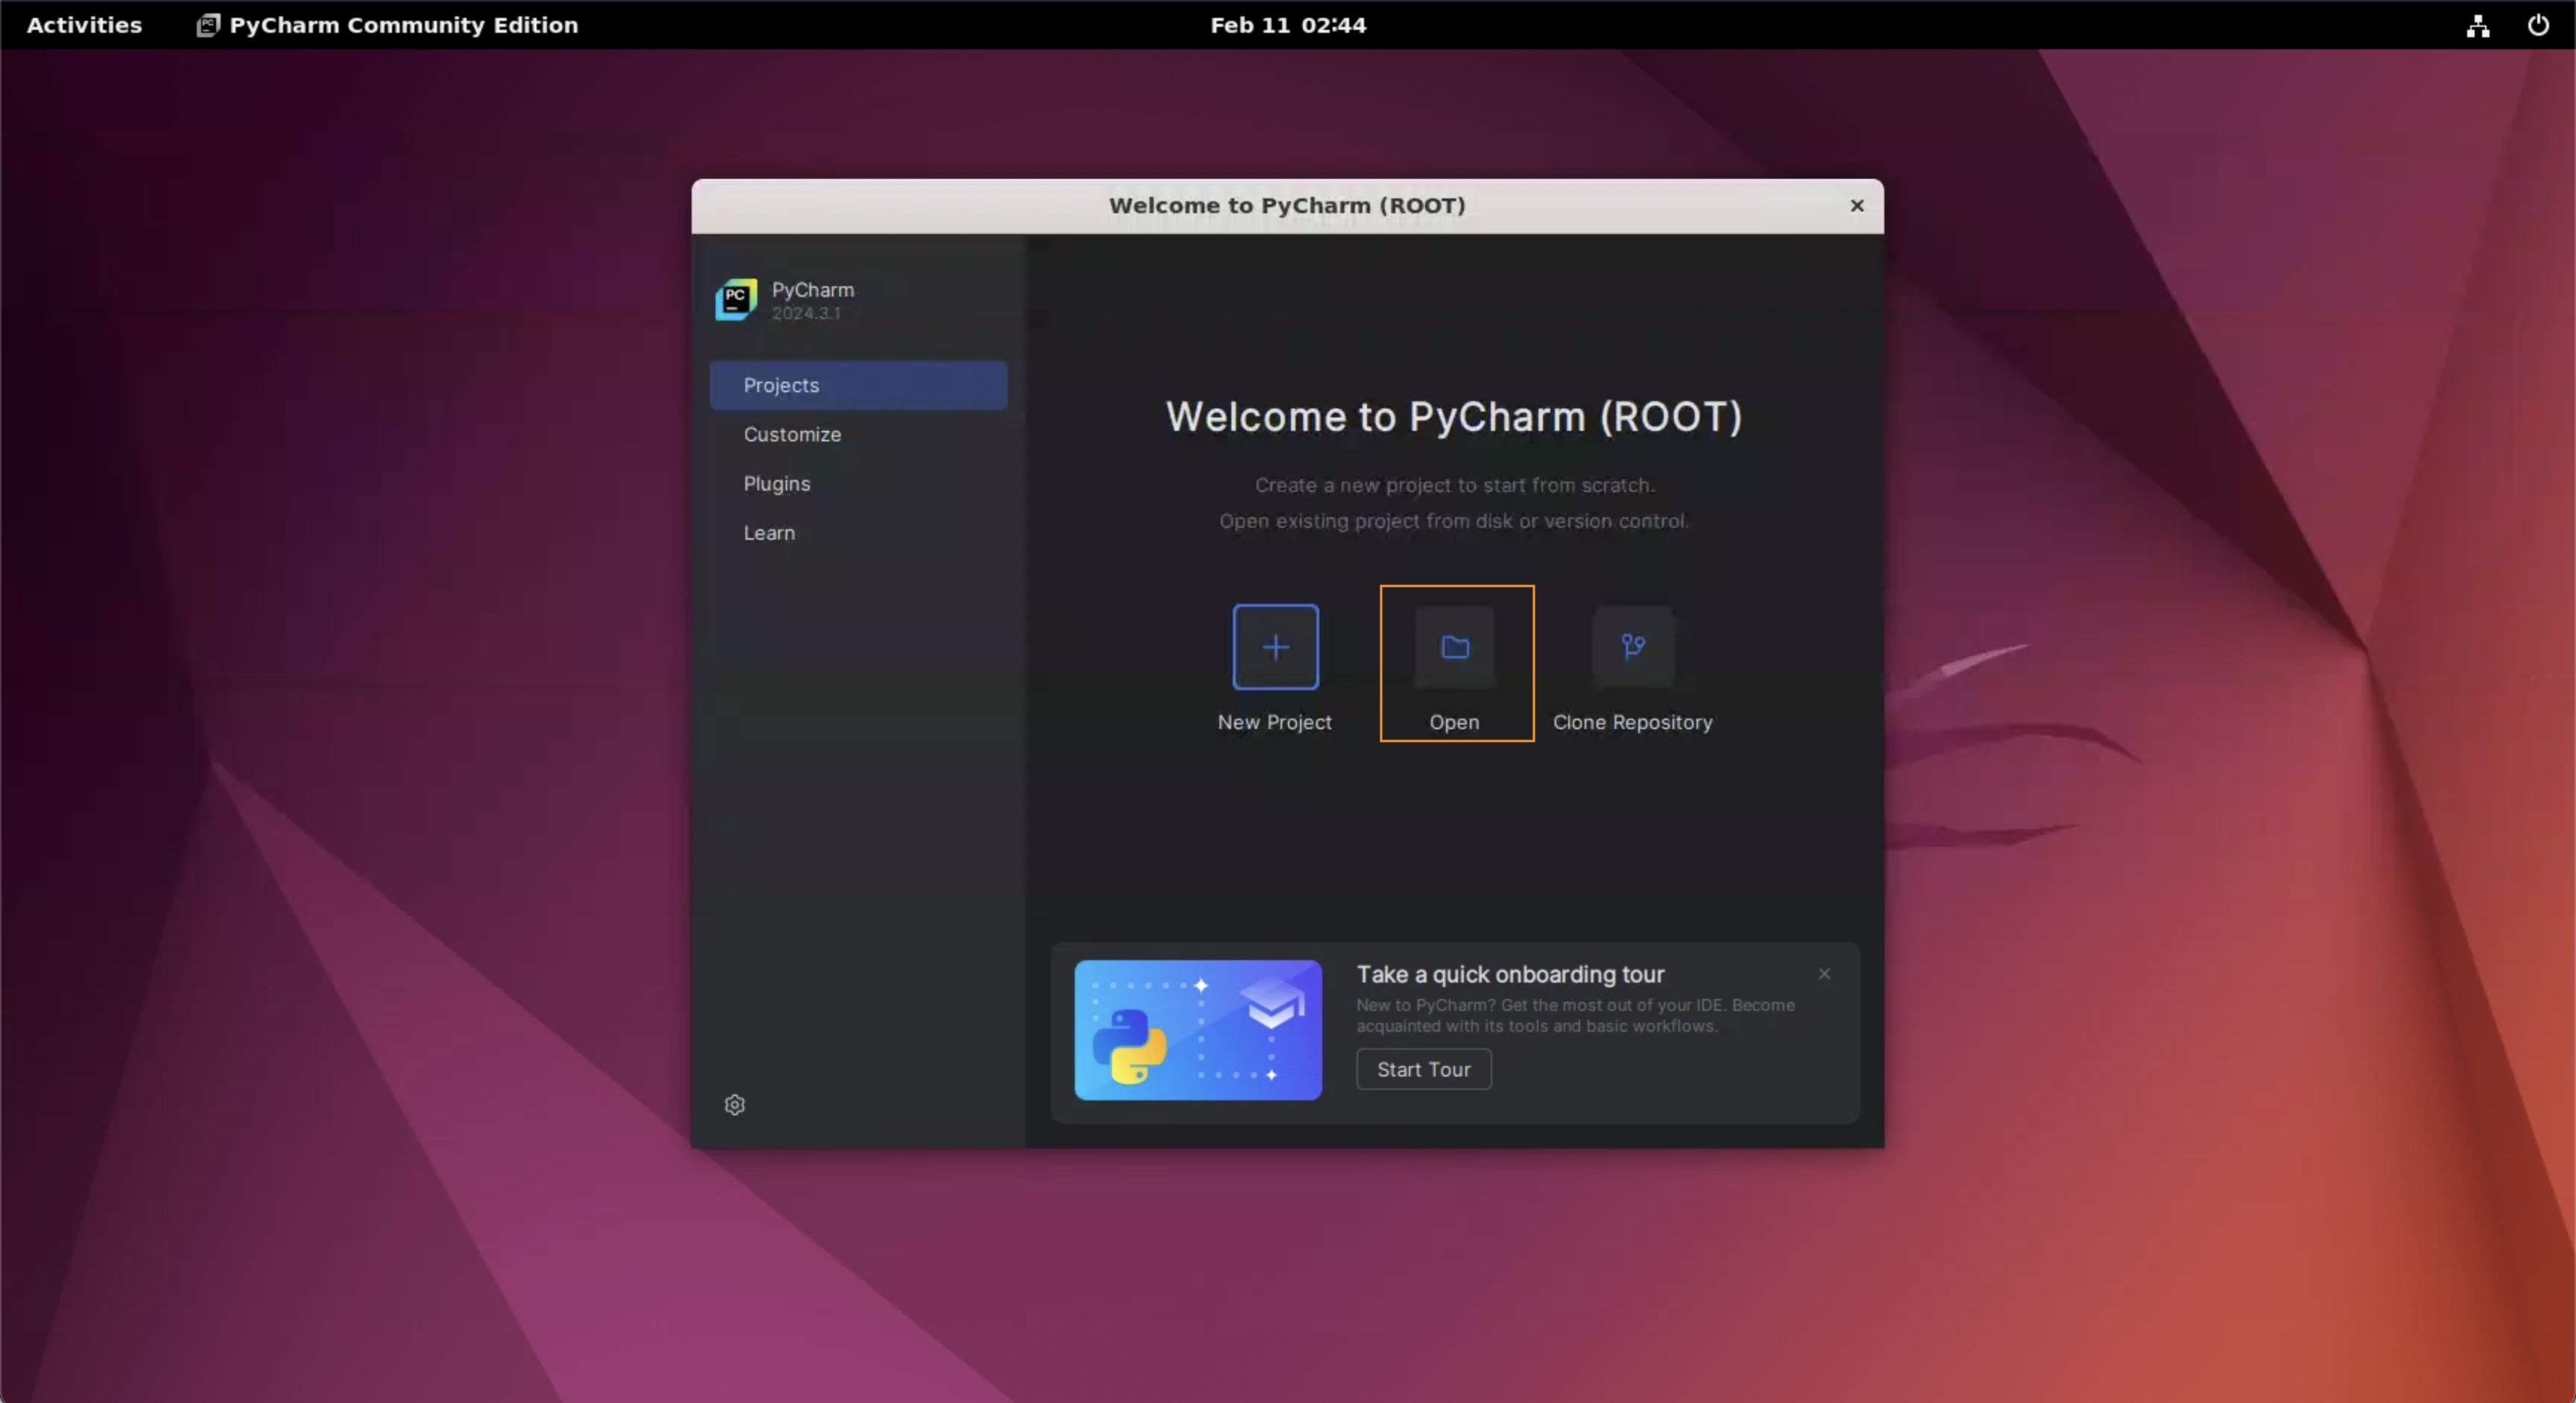This screenshot has width=2576, height=1403.
Task: Open settings via the gear icon
Action: tap(735, 1104)
